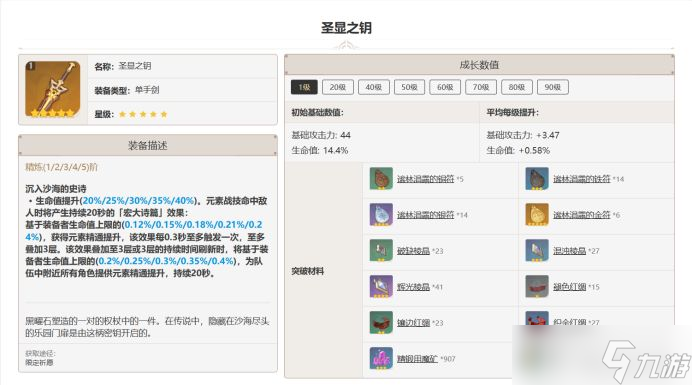Click the 20%/25%/30%/35%/40% blue values
Image resolution: width=692 pixels, height=385 pixels.
click(x=138, y=201)
